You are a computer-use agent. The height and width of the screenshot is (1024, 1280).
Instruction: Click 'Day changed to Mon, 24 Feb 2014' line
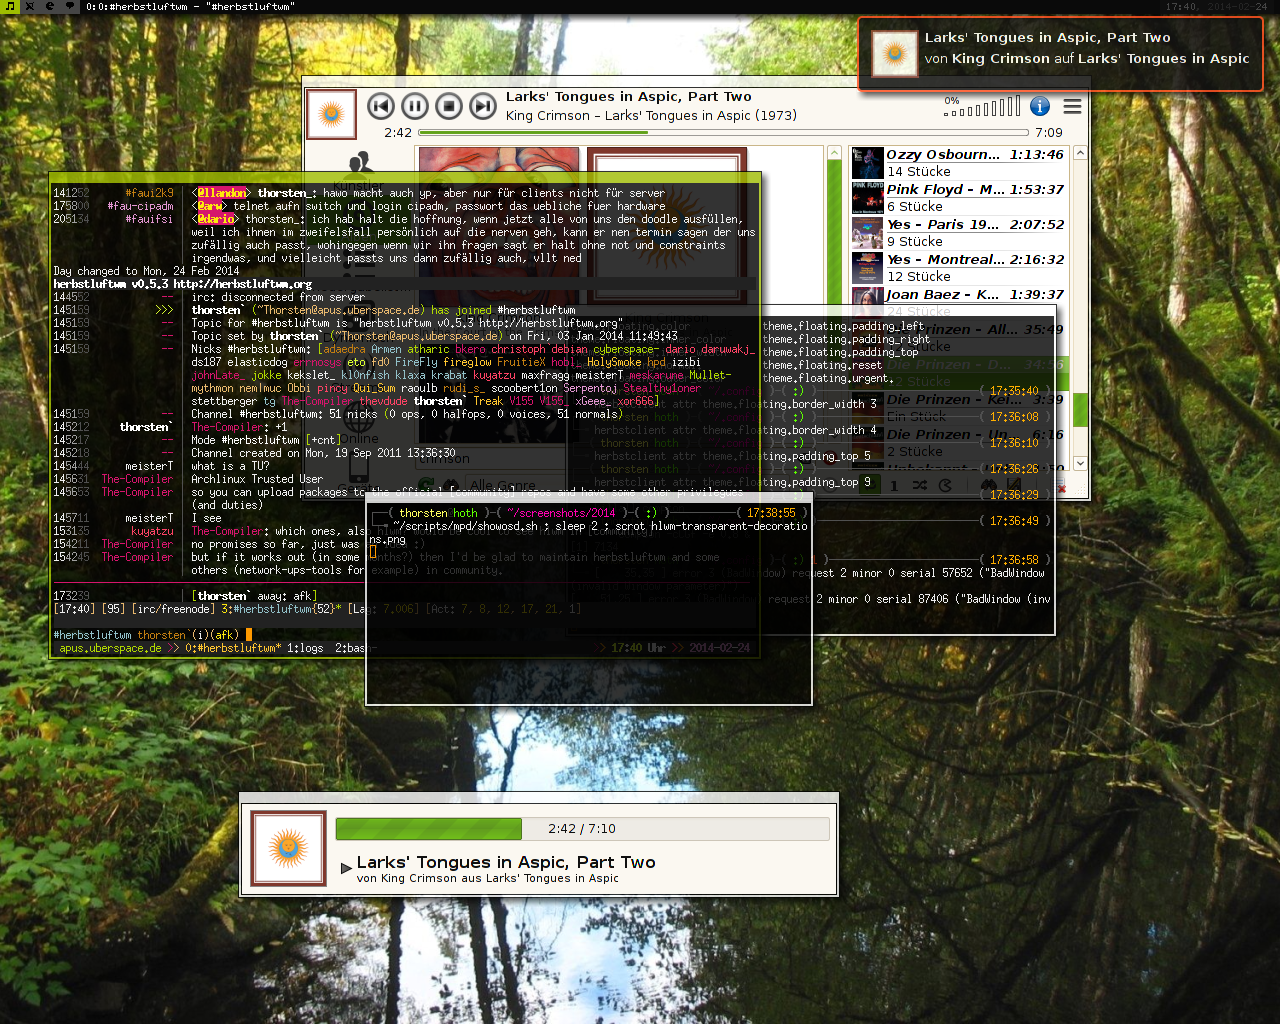click(146, 271)
